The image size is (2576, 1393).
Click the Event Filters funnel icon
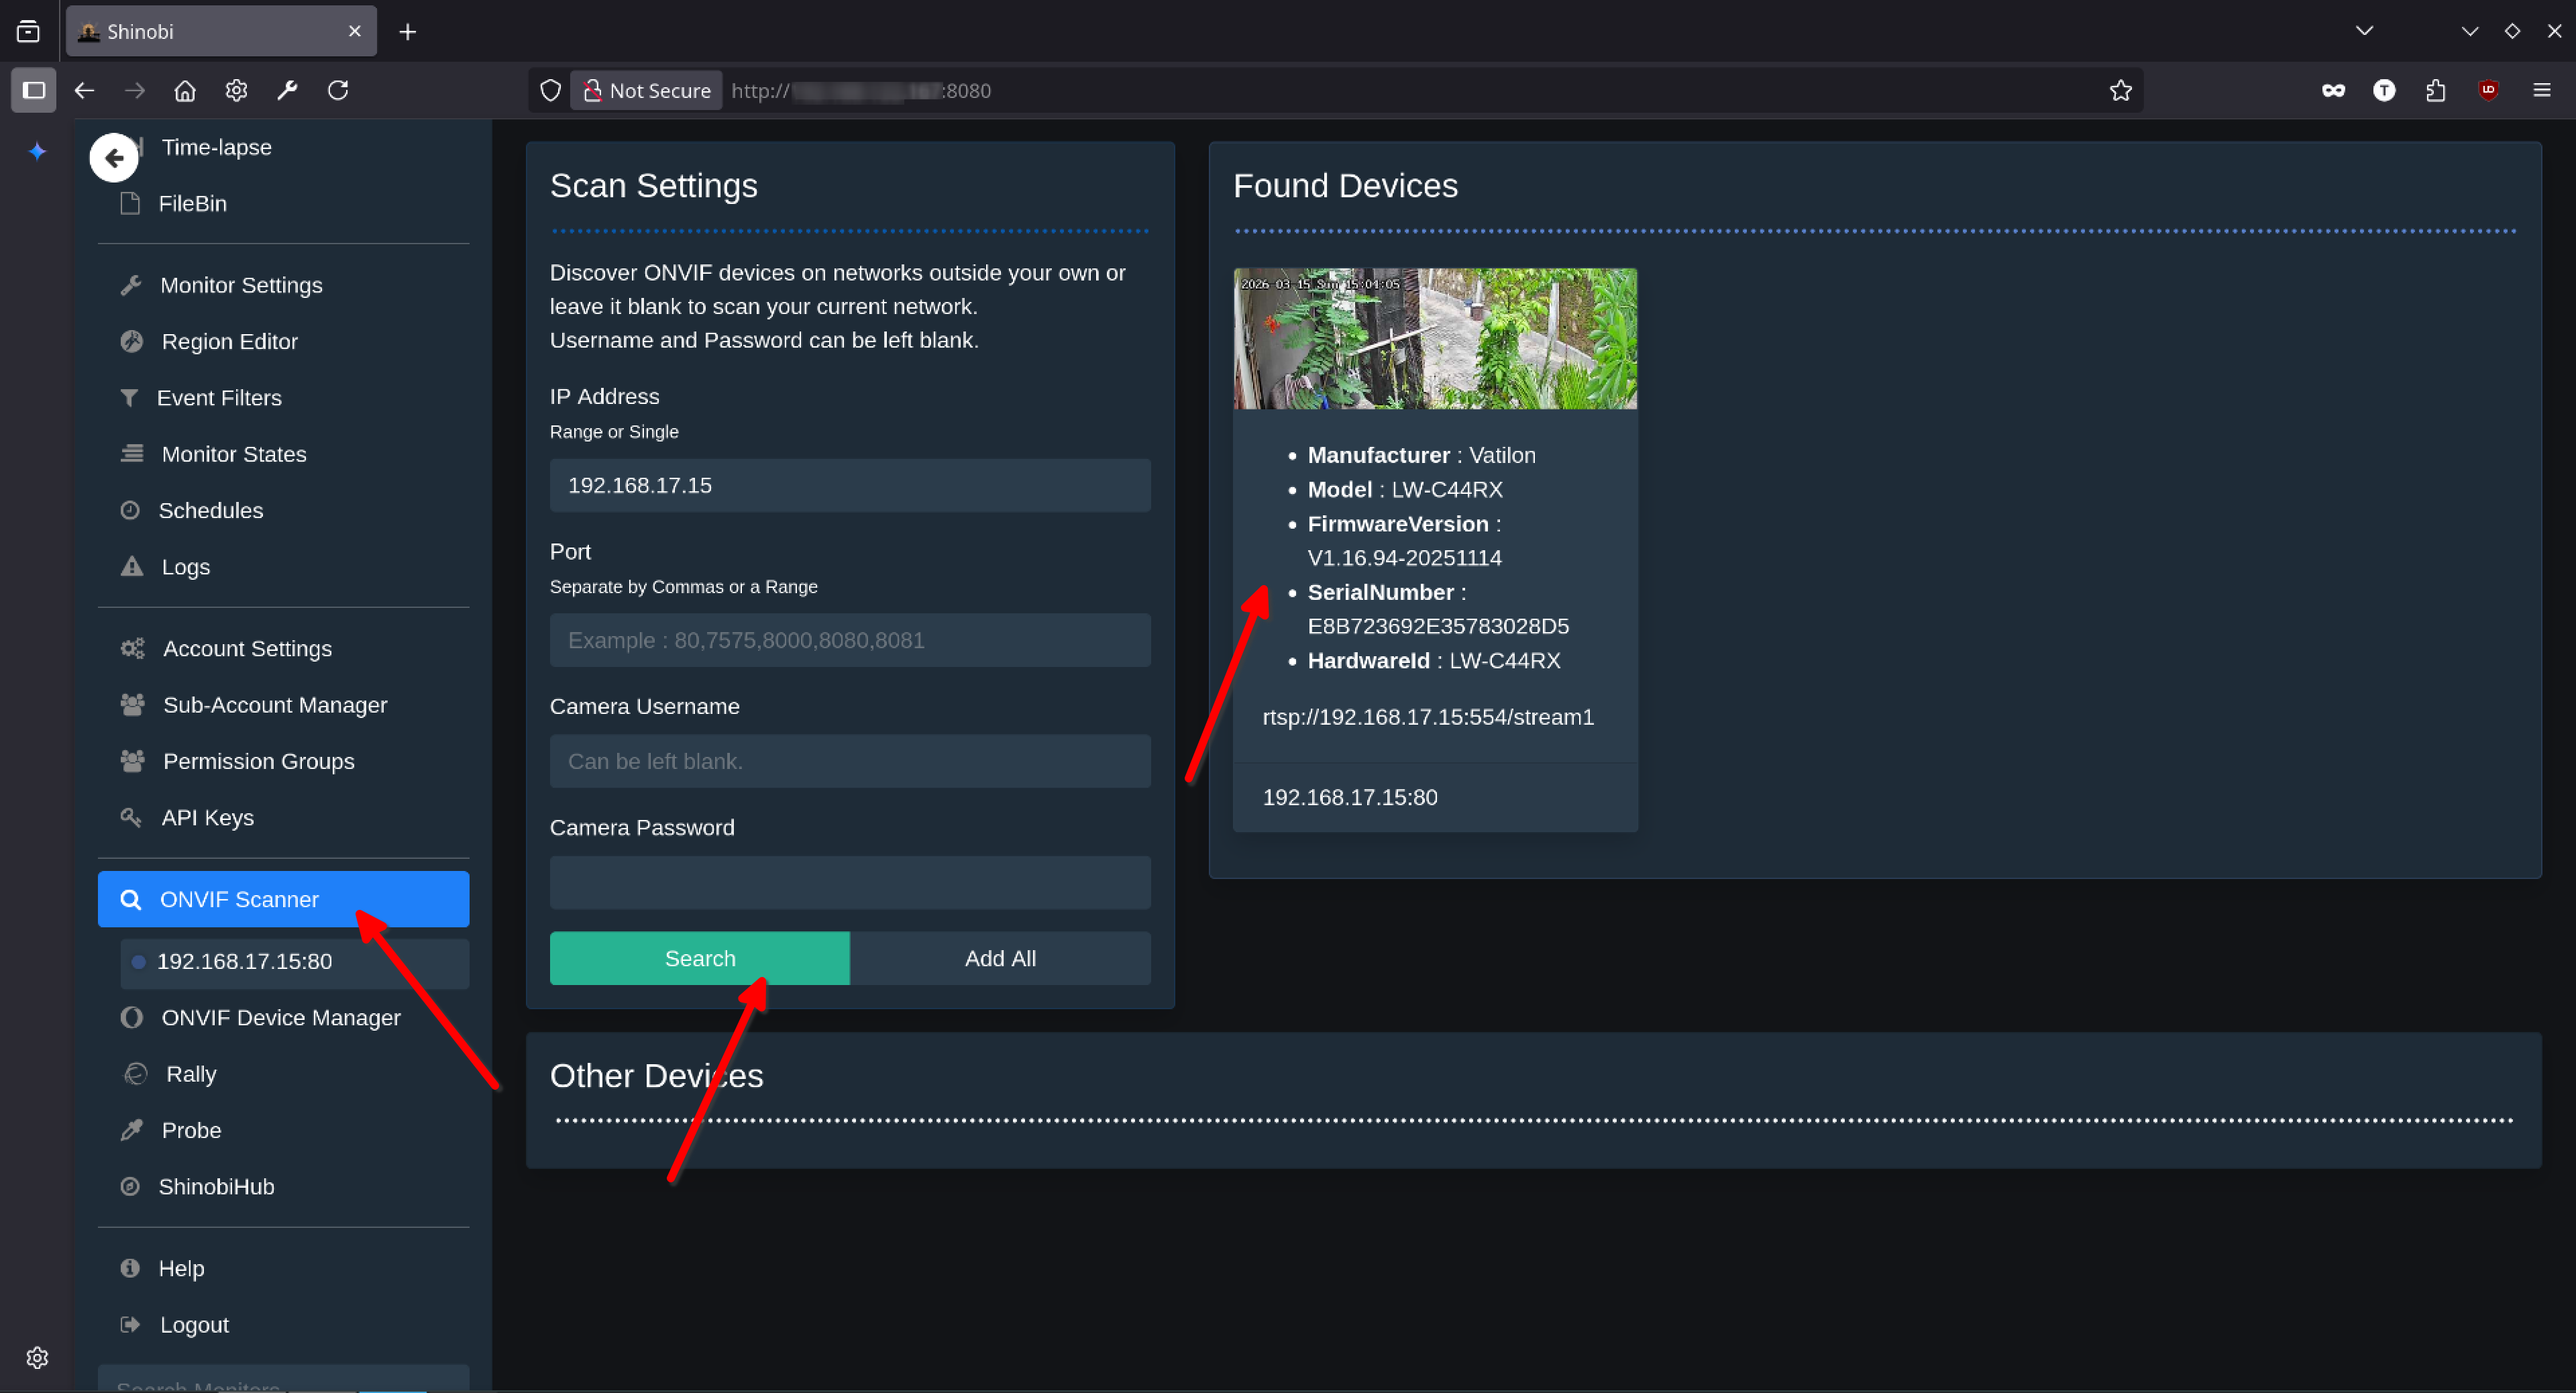(x=129, y=398)
